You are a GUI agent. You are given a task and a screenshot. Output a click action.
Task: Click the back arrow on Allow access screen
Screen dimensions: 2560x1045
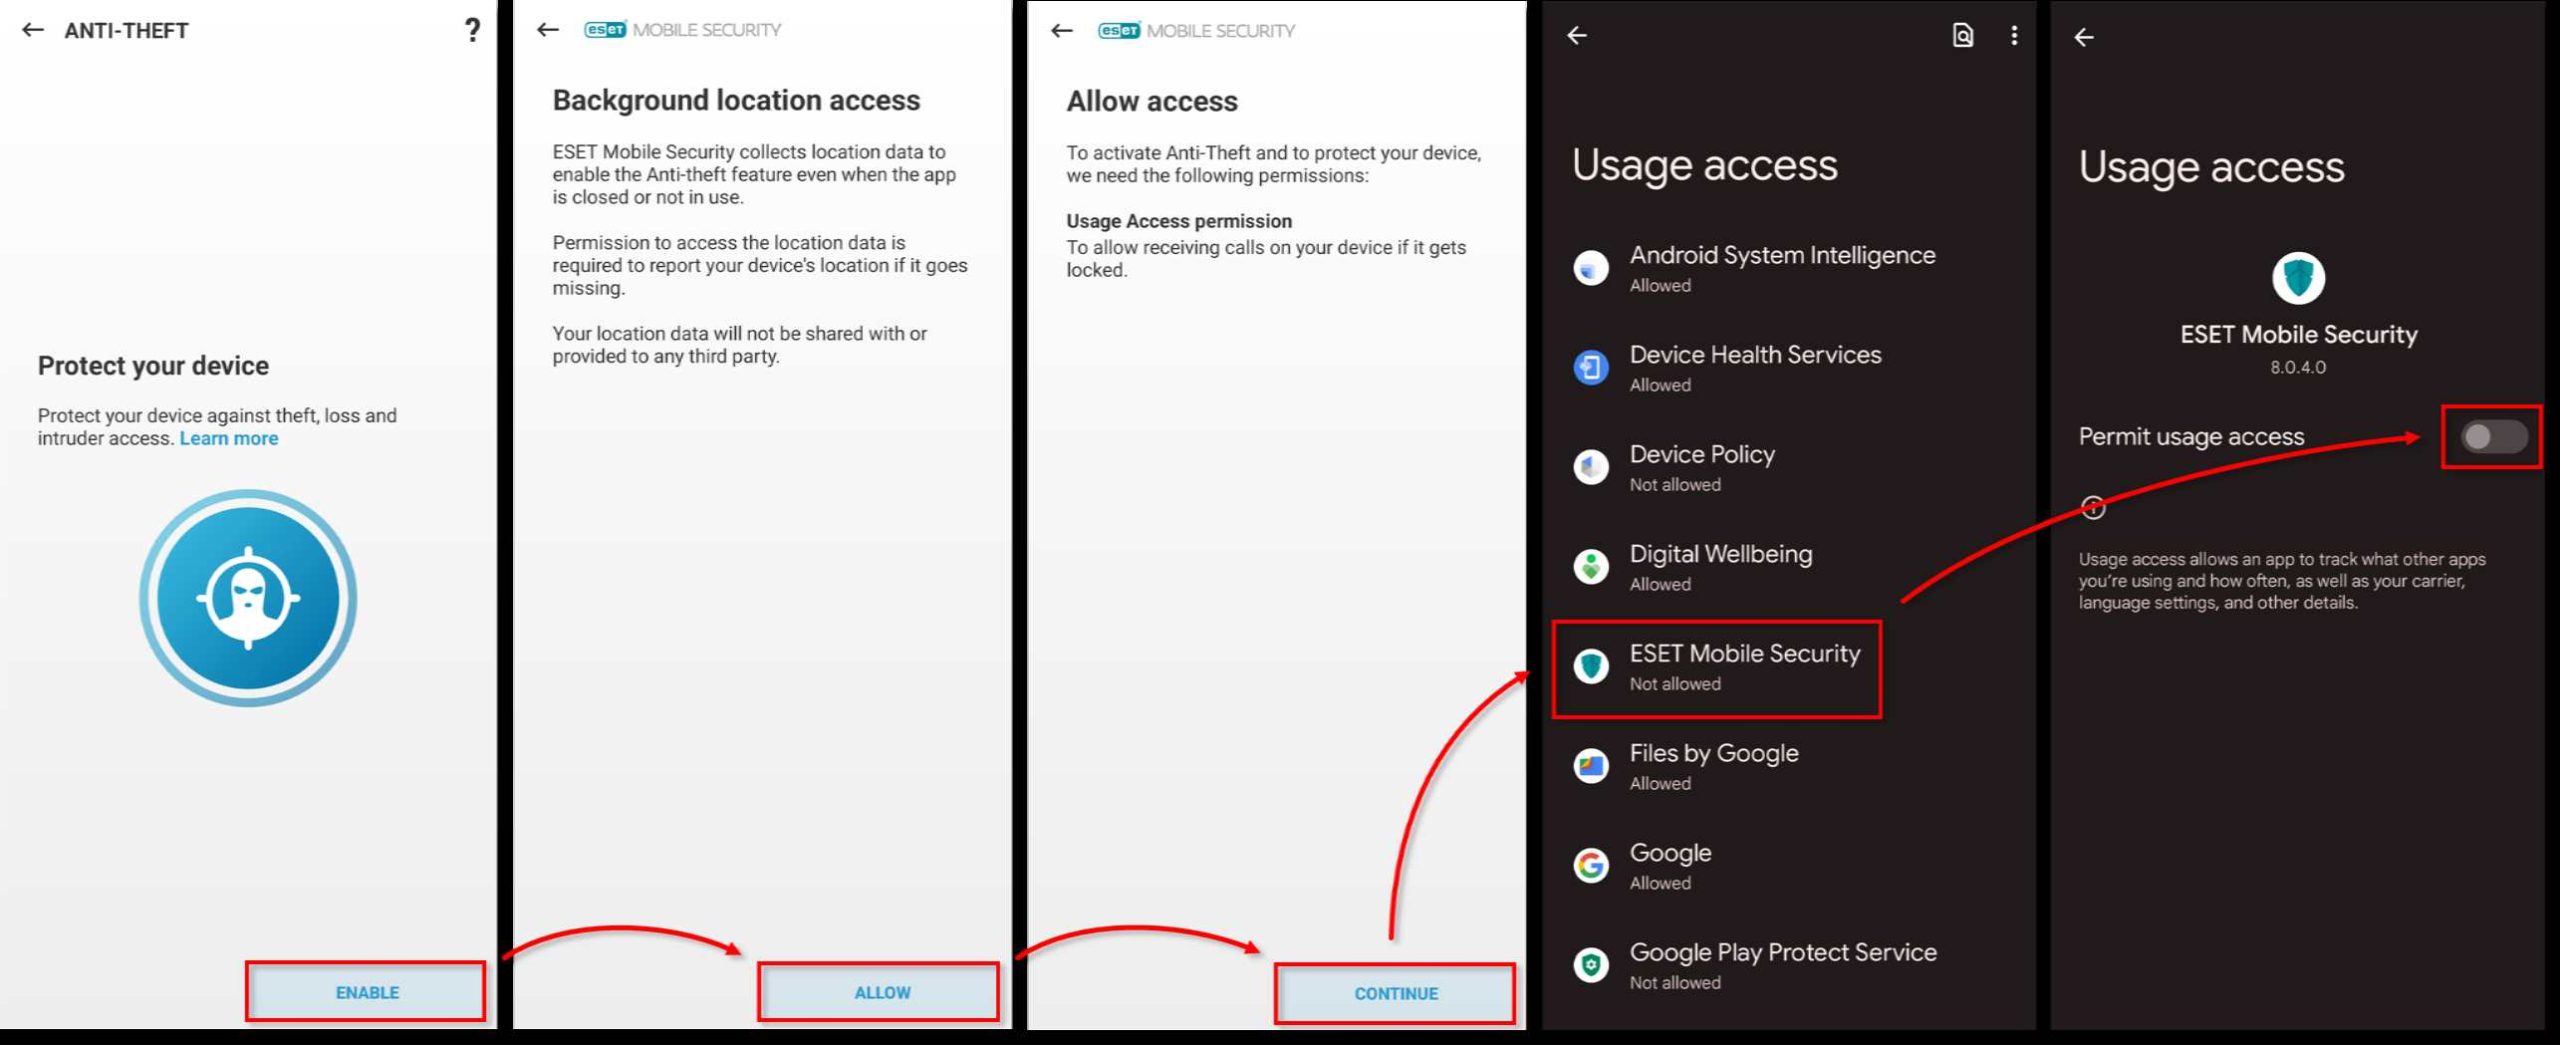click(1060, 30)
